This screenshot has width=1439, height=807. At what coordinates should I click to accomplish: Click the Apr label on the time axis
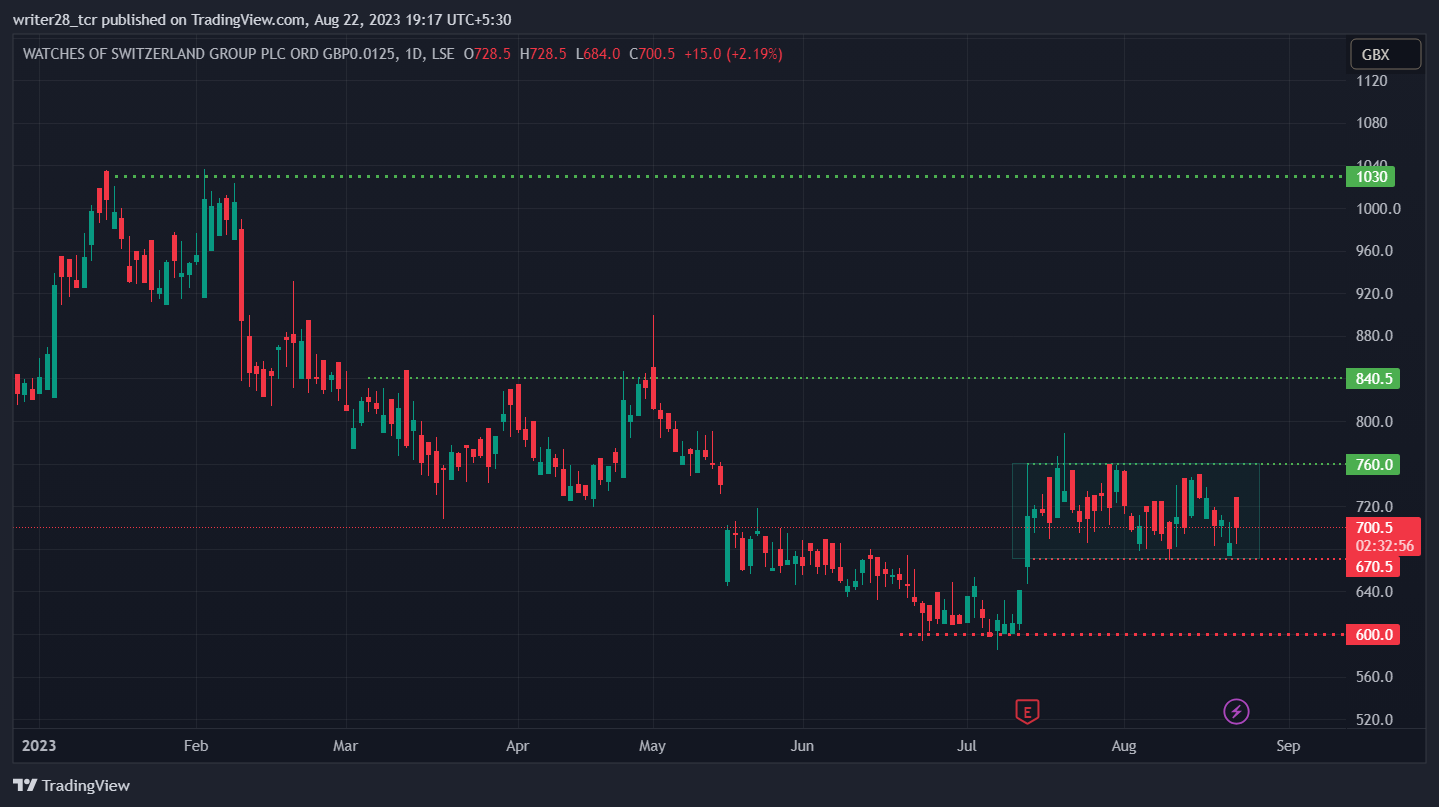[x=517, y=746]
